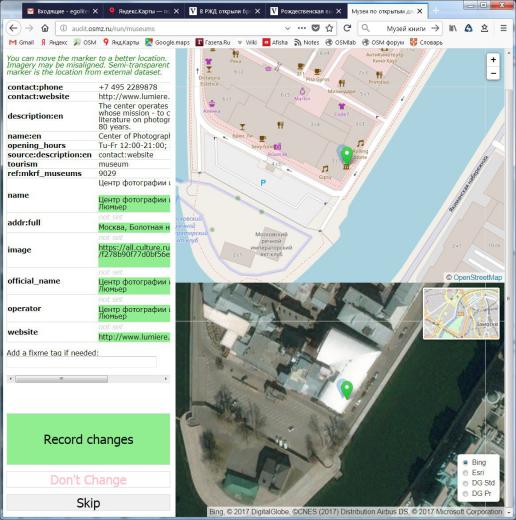Open the Wiki bookmark folder
Screen dimensions: 516x520
tap(247, 42)
